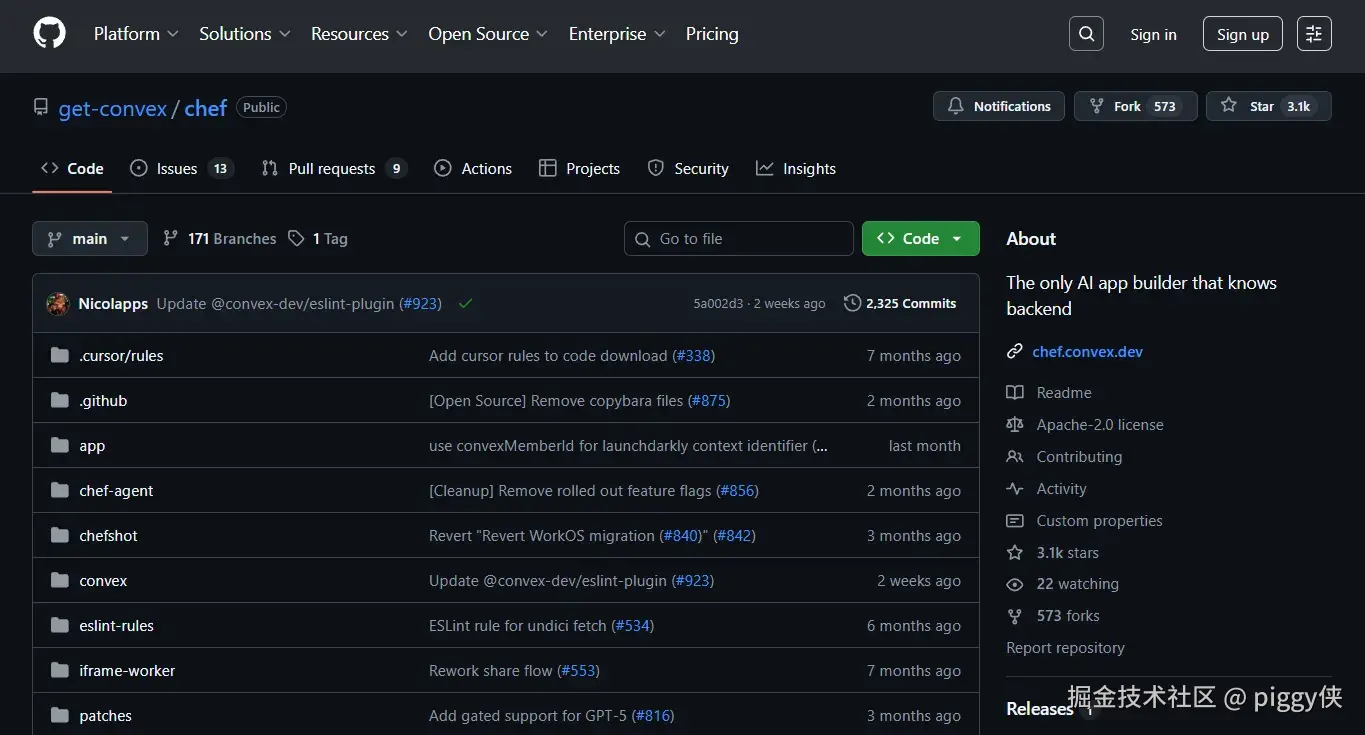Image resolution: width=1365 pixels, height=735 pixels.
Task: Go to the GitHub homepage logo
Action: (x=49, y=33)
